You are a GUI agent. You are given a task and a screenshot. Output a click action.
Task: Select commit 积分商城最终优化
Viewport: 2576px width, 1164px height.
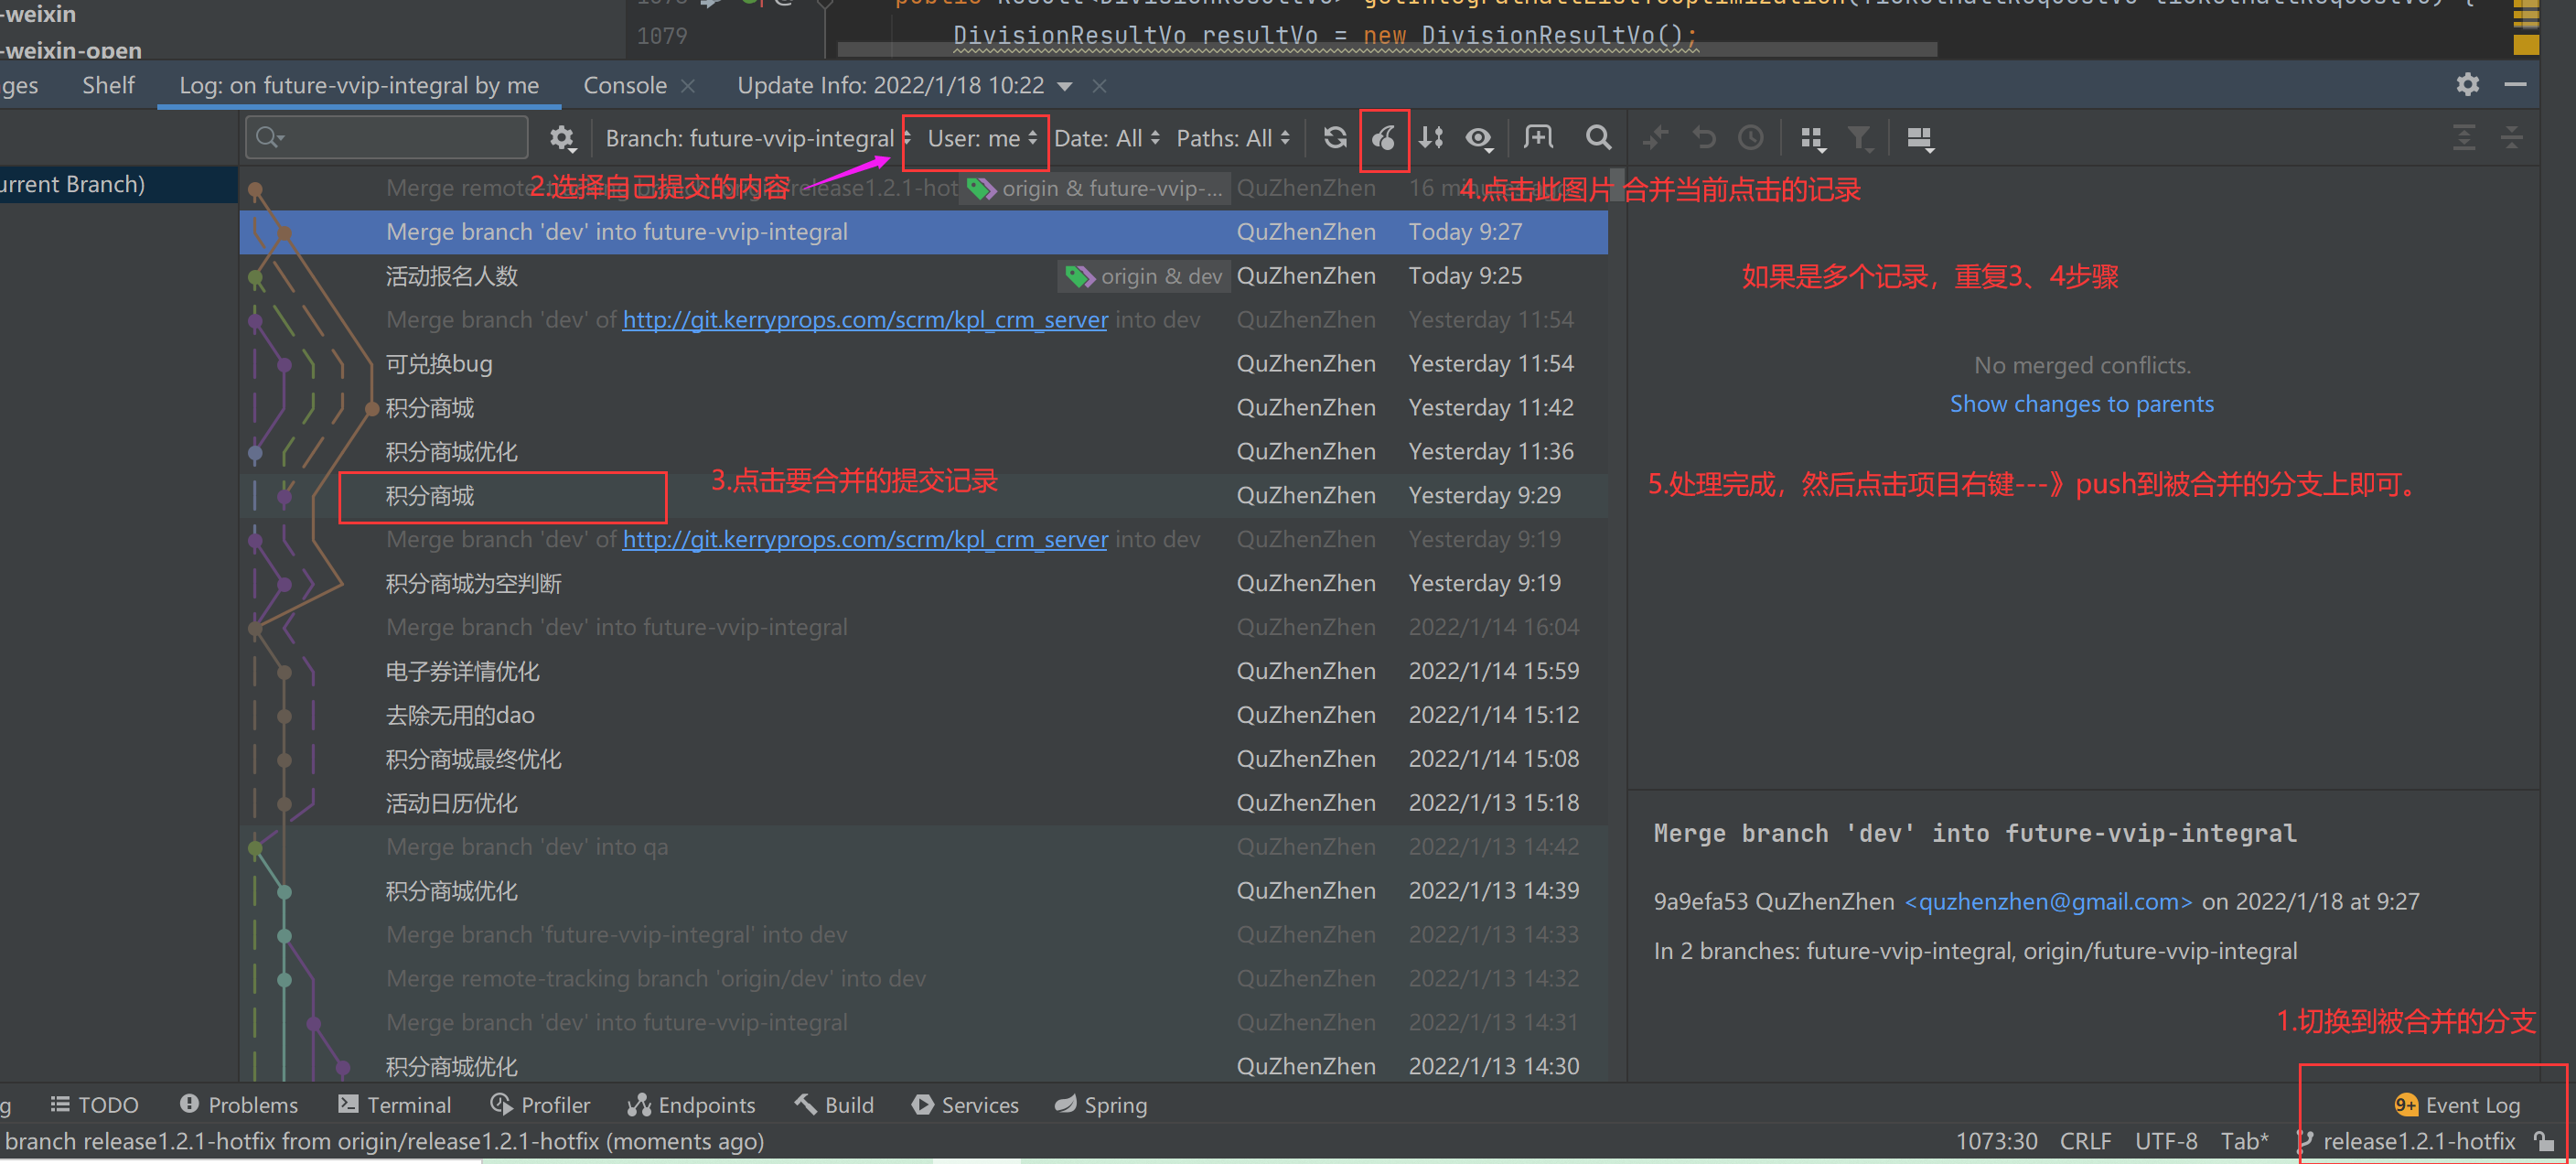[x=924, y=760]
